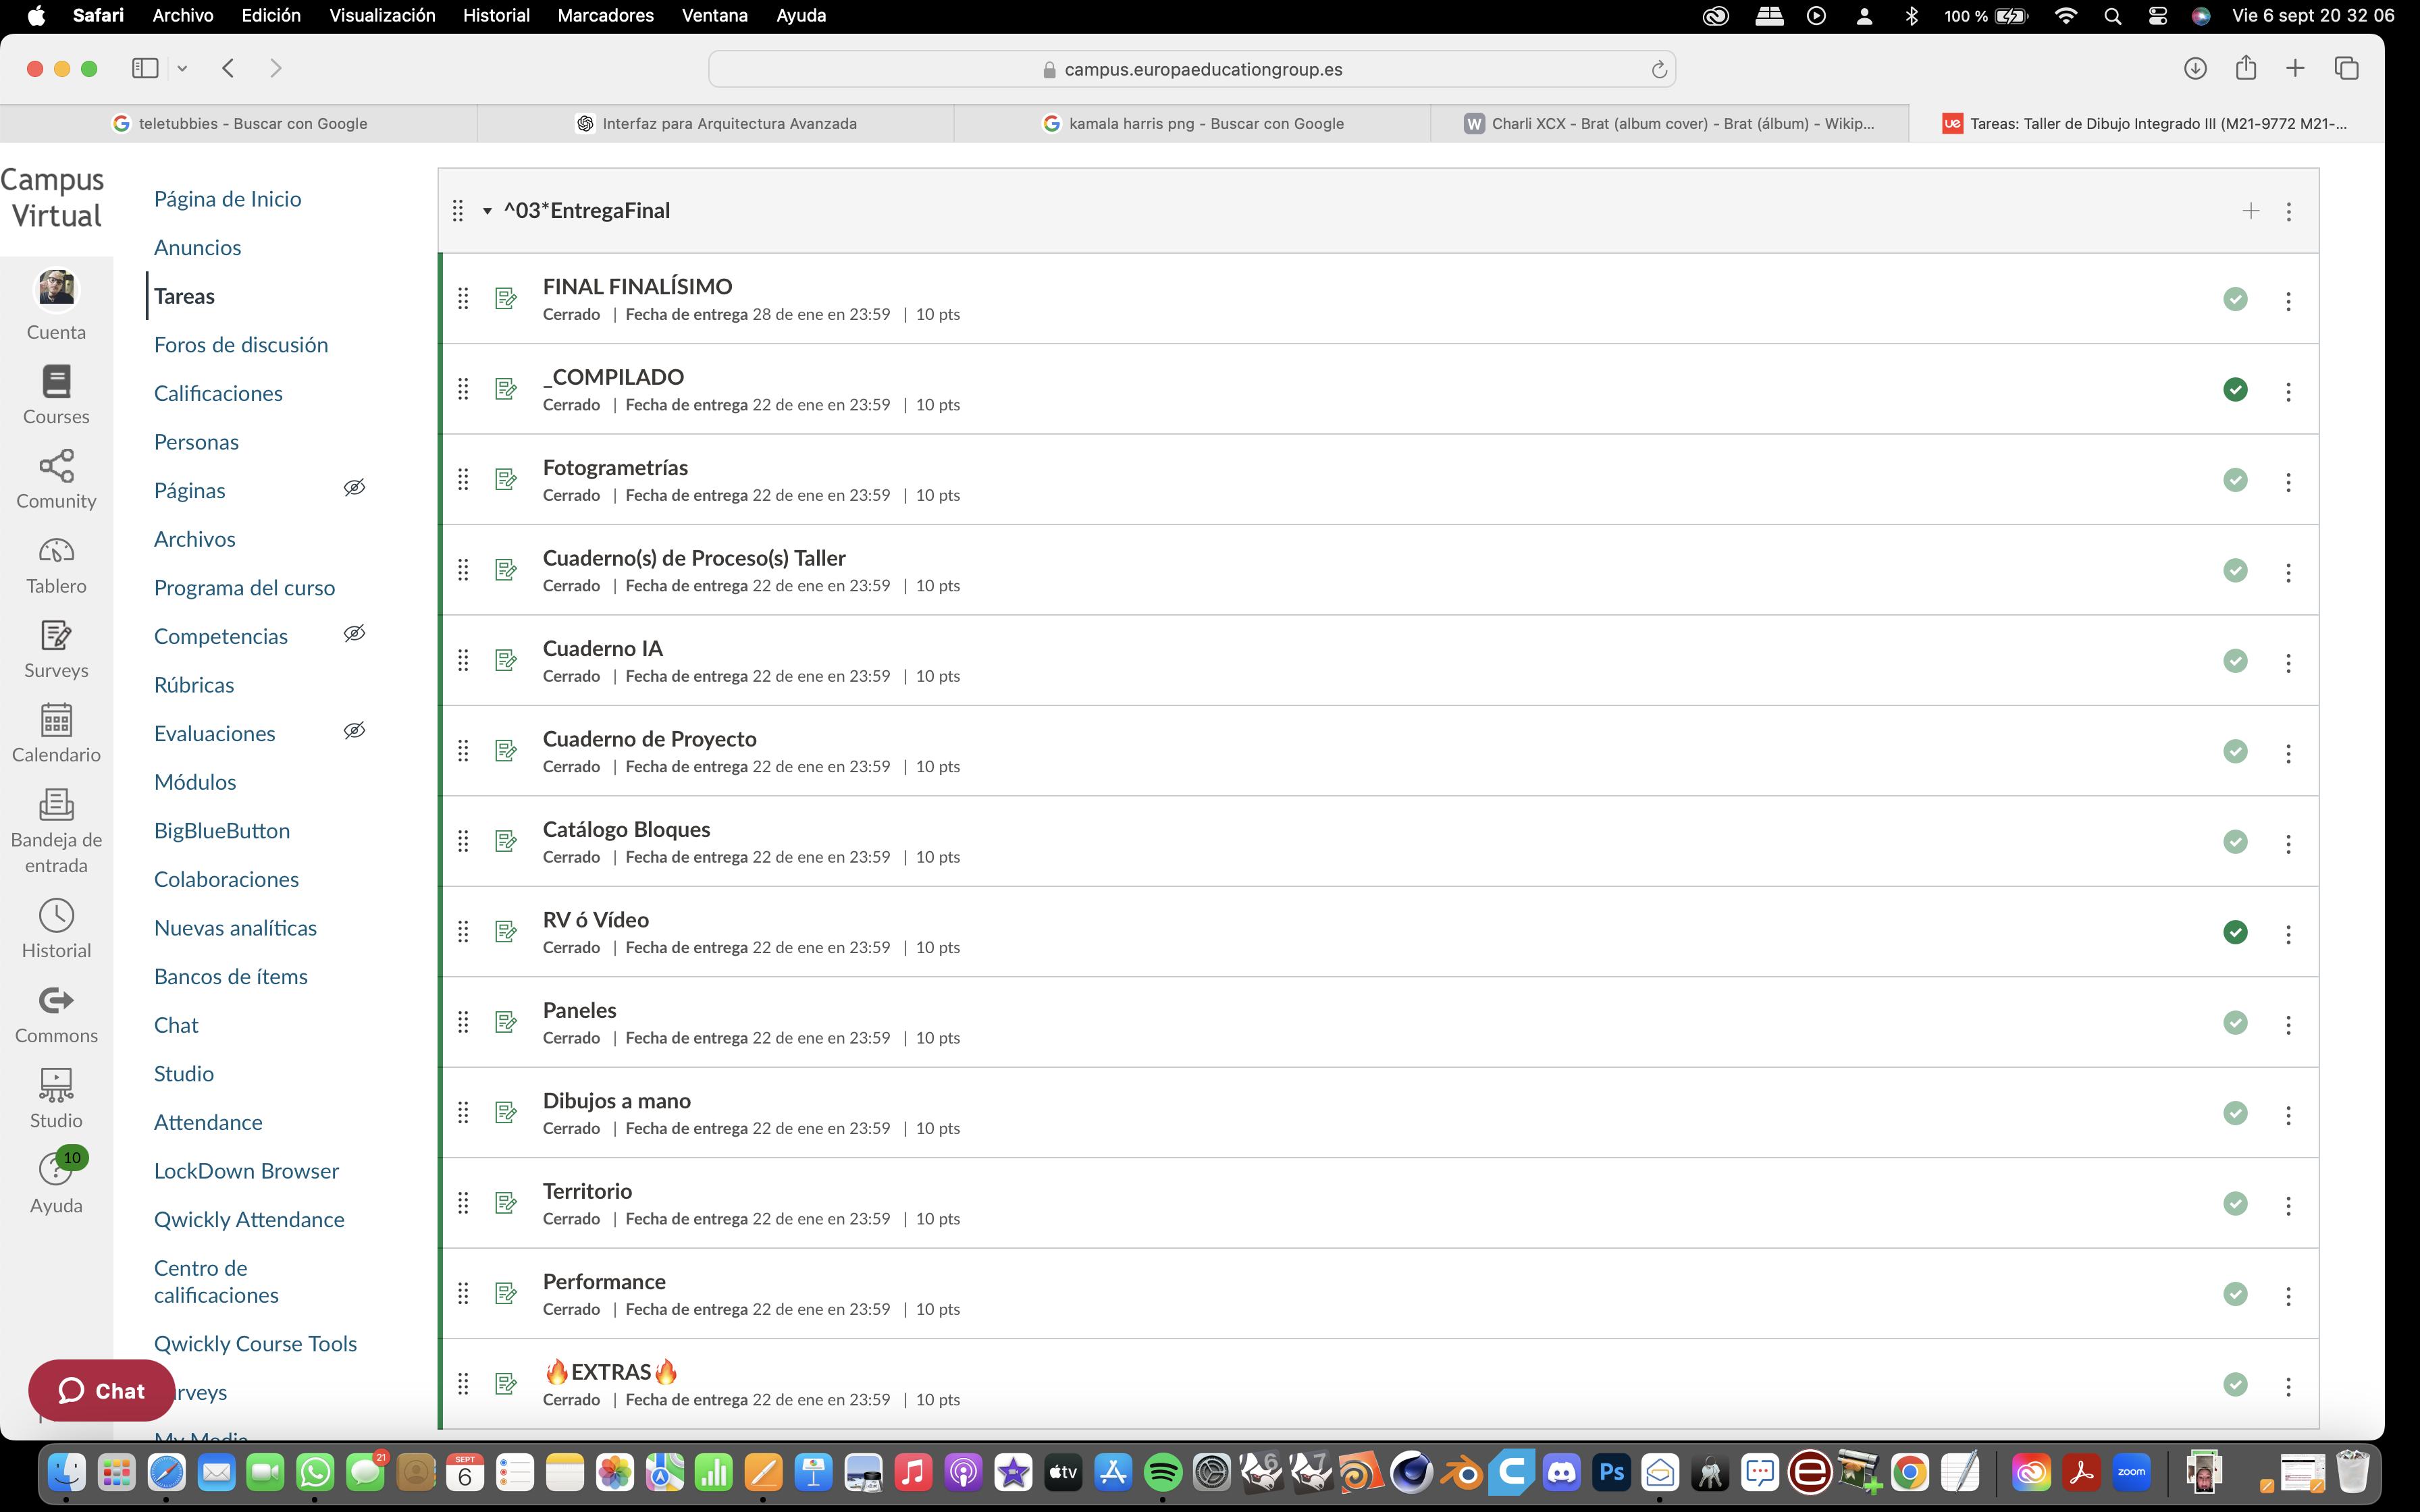Open options menu for Fotogrametrías row
Screen dimensions: 2420x1512
pyautogui.click(x=2288, y=482)
